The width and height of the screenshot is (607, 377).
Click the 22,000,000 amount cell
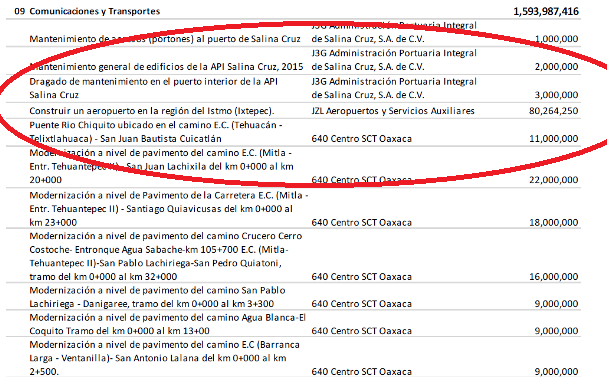click(554, 180)
